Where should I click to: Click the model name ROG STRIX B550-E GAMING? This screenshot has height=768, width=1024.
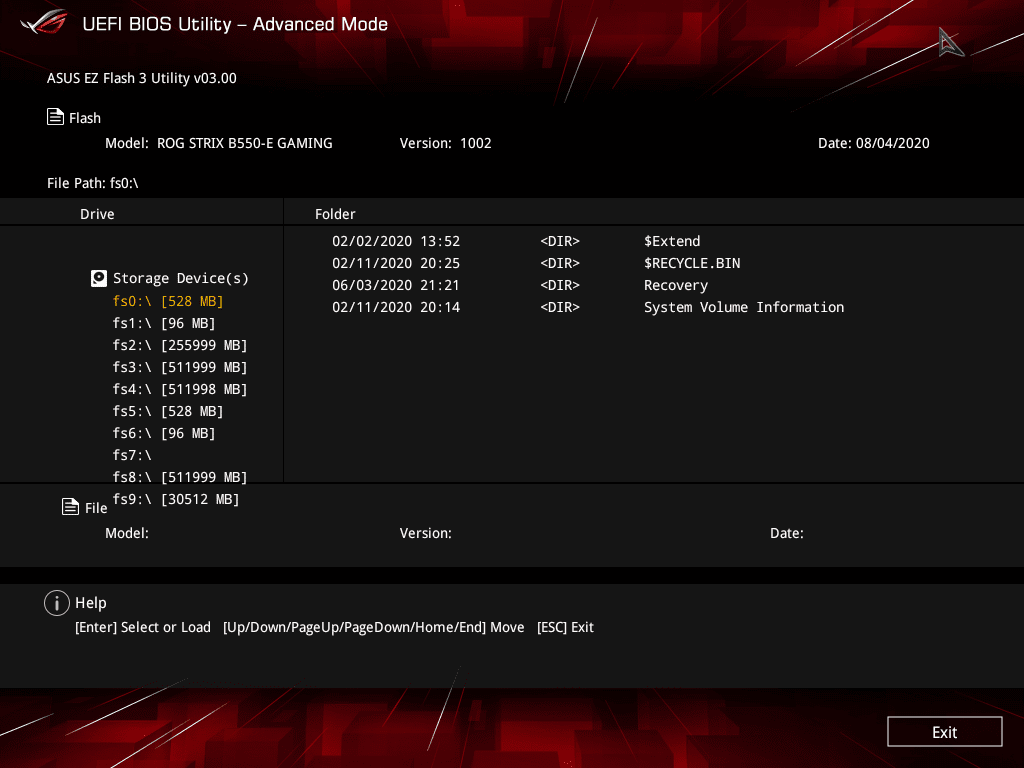[245, 143]
